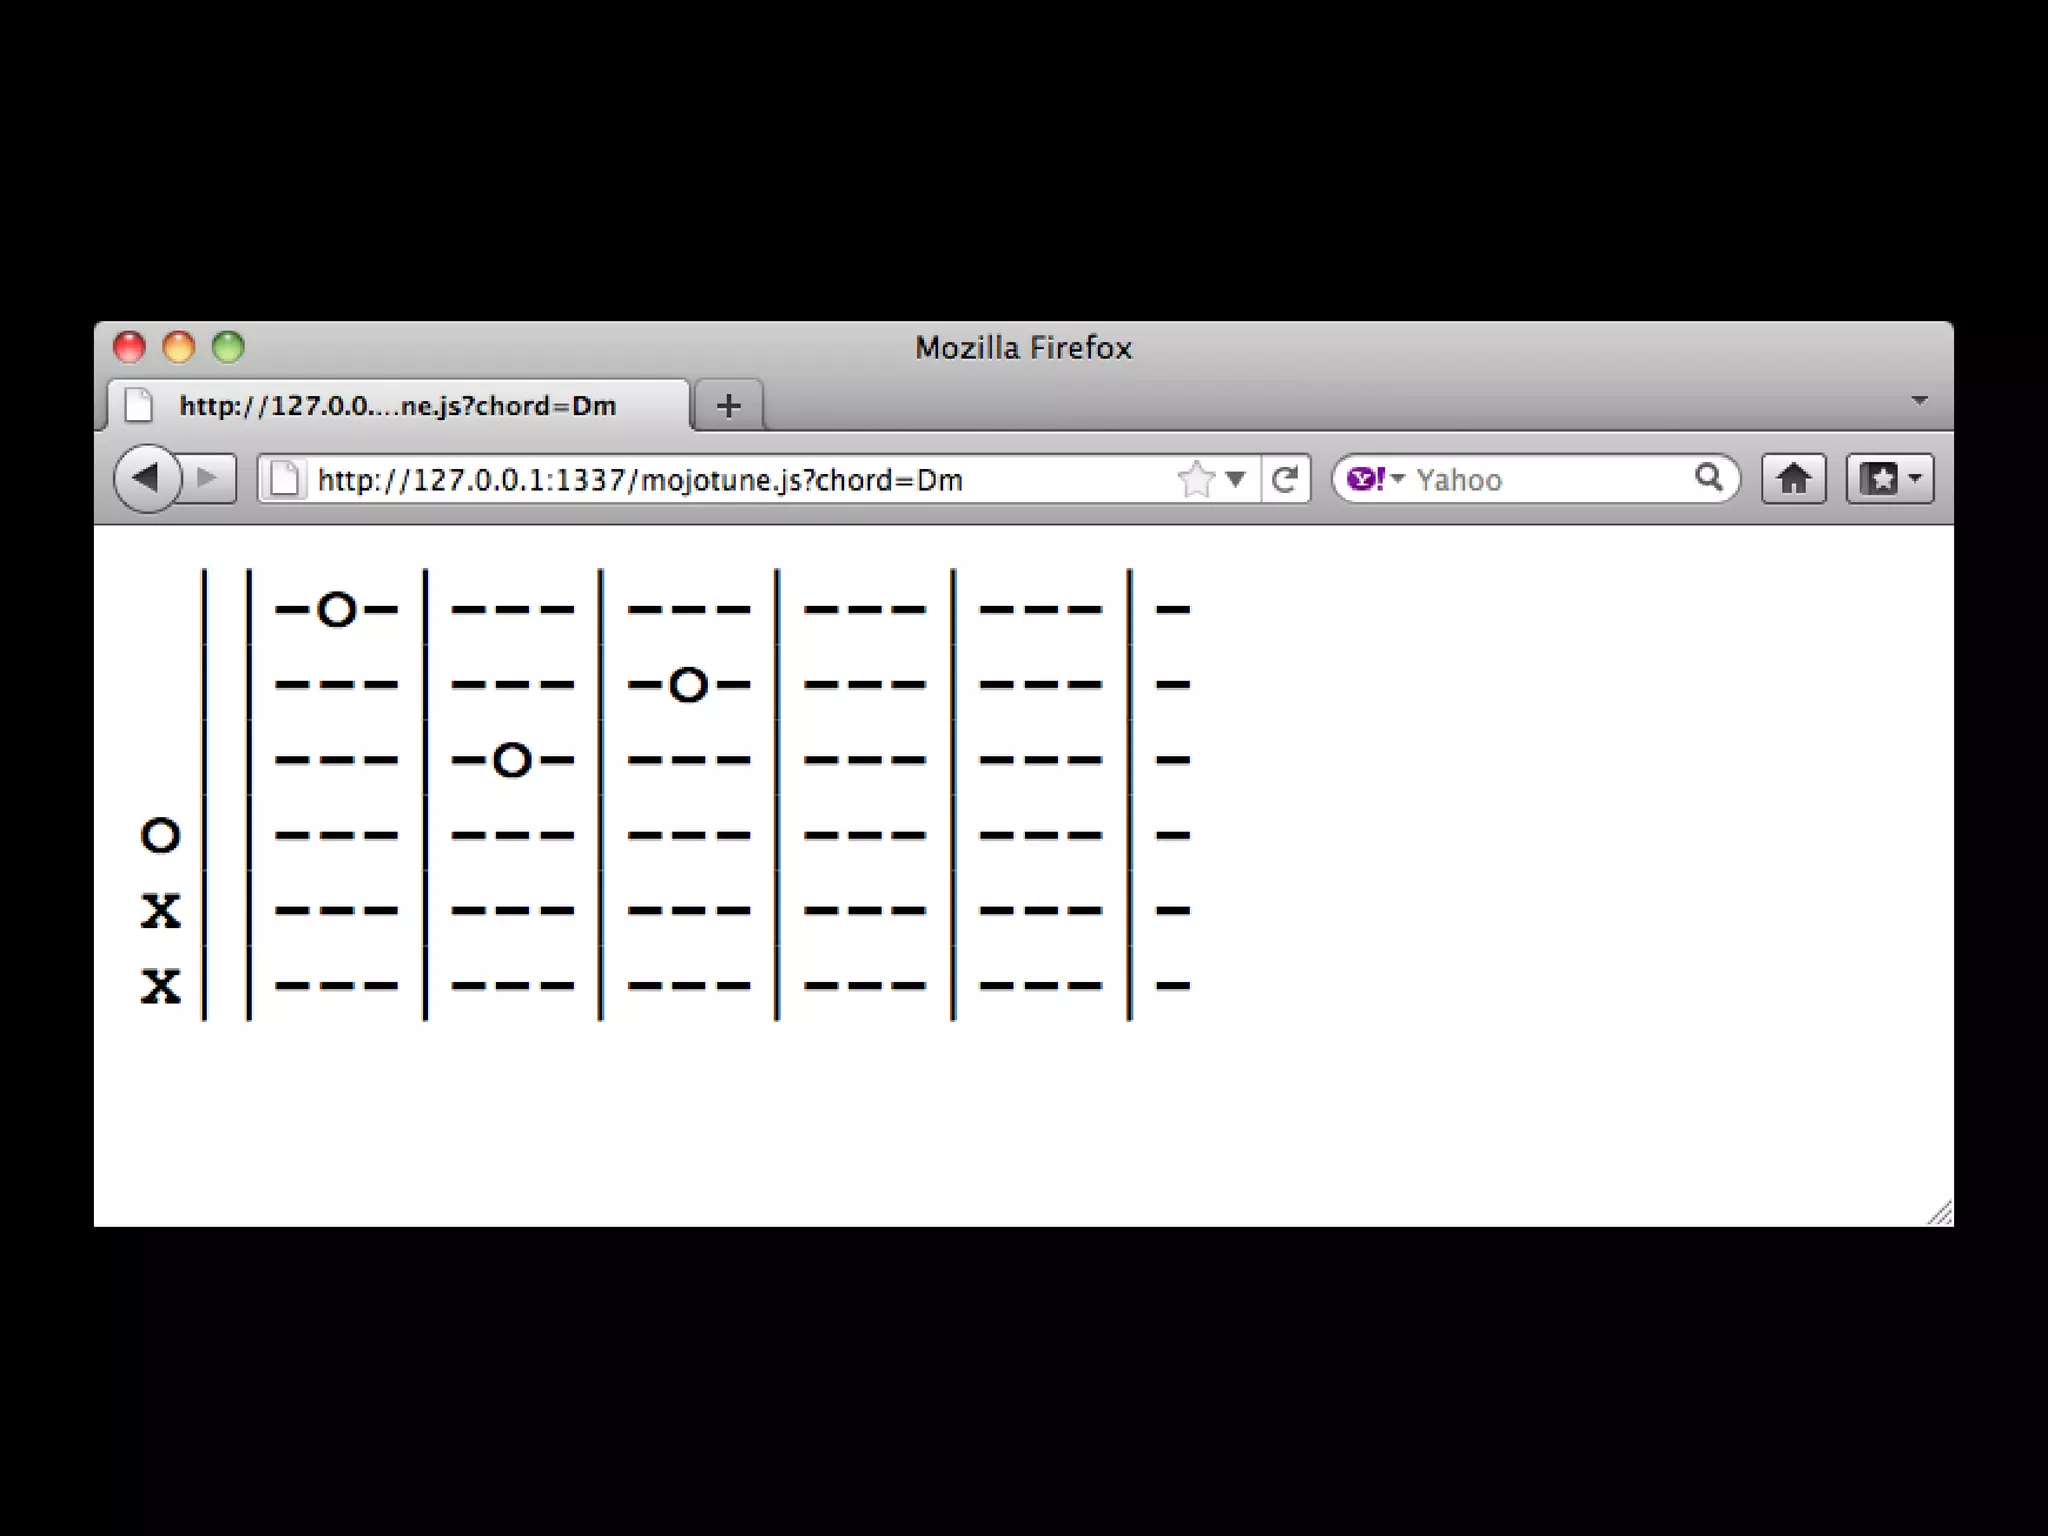Screen dimensions: 2048x1536
Task: Select the chord=Dm tab
Action: (398, 406)
